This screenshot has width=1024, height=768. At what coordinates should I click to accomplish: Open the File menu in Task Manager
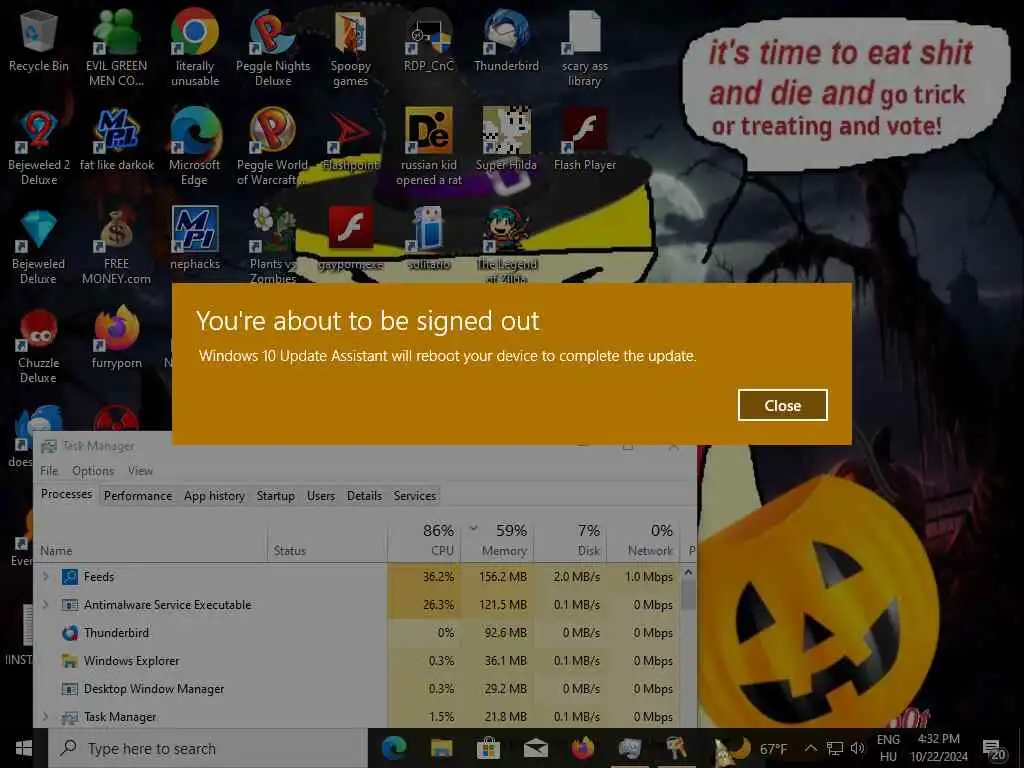(49, 471)
